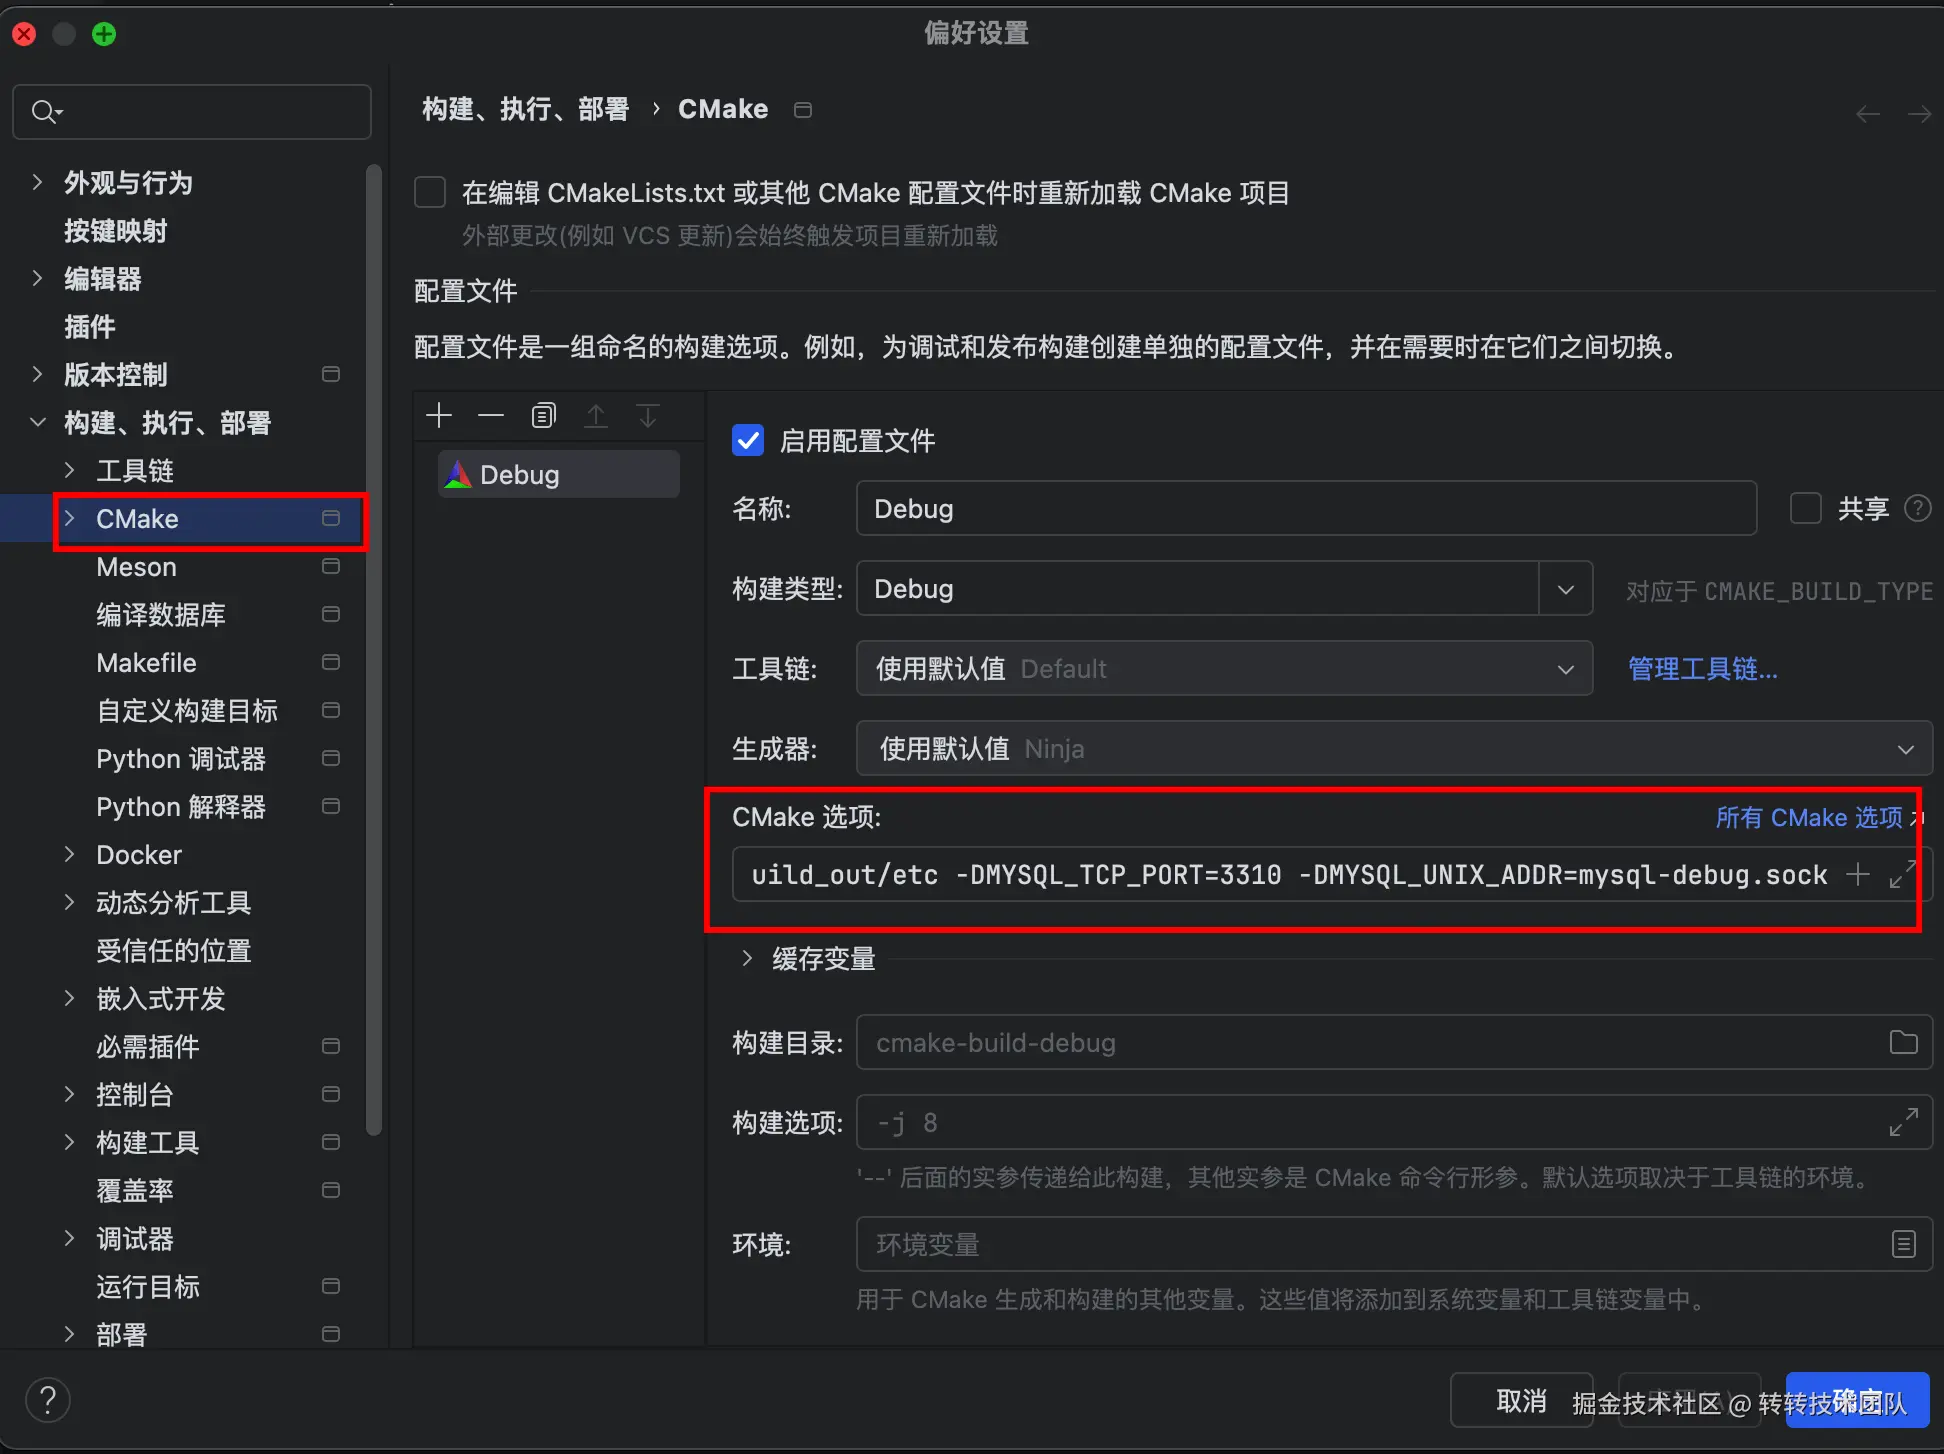This screenshot has width=1944, height=1454.
Task: Open the 构建类型 Debug dropdown
Action: click(x=1565, y=589)
